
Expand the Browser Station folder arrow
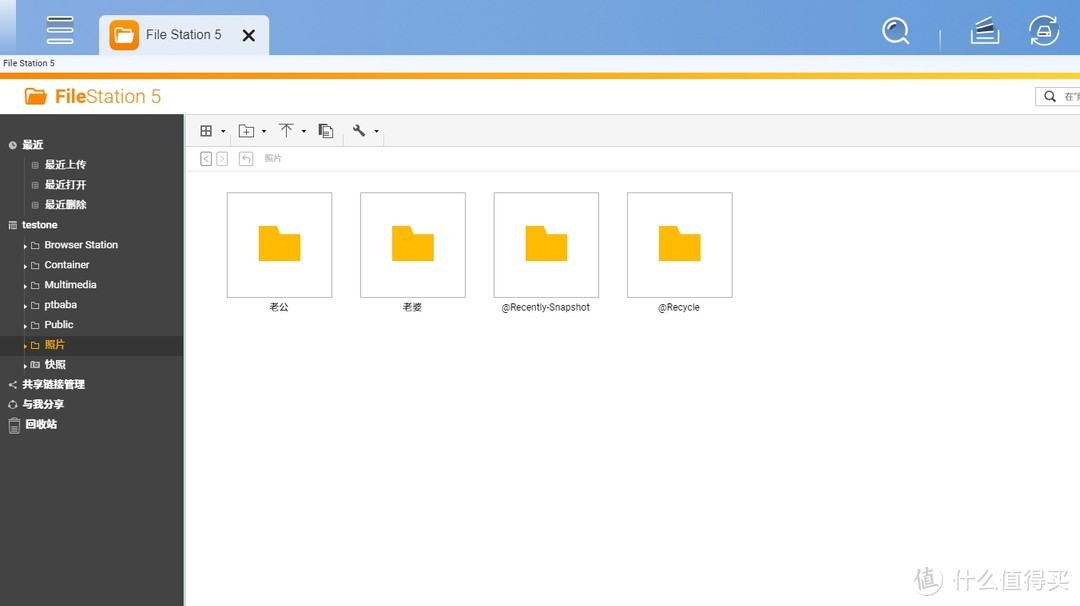pos(25,246)
